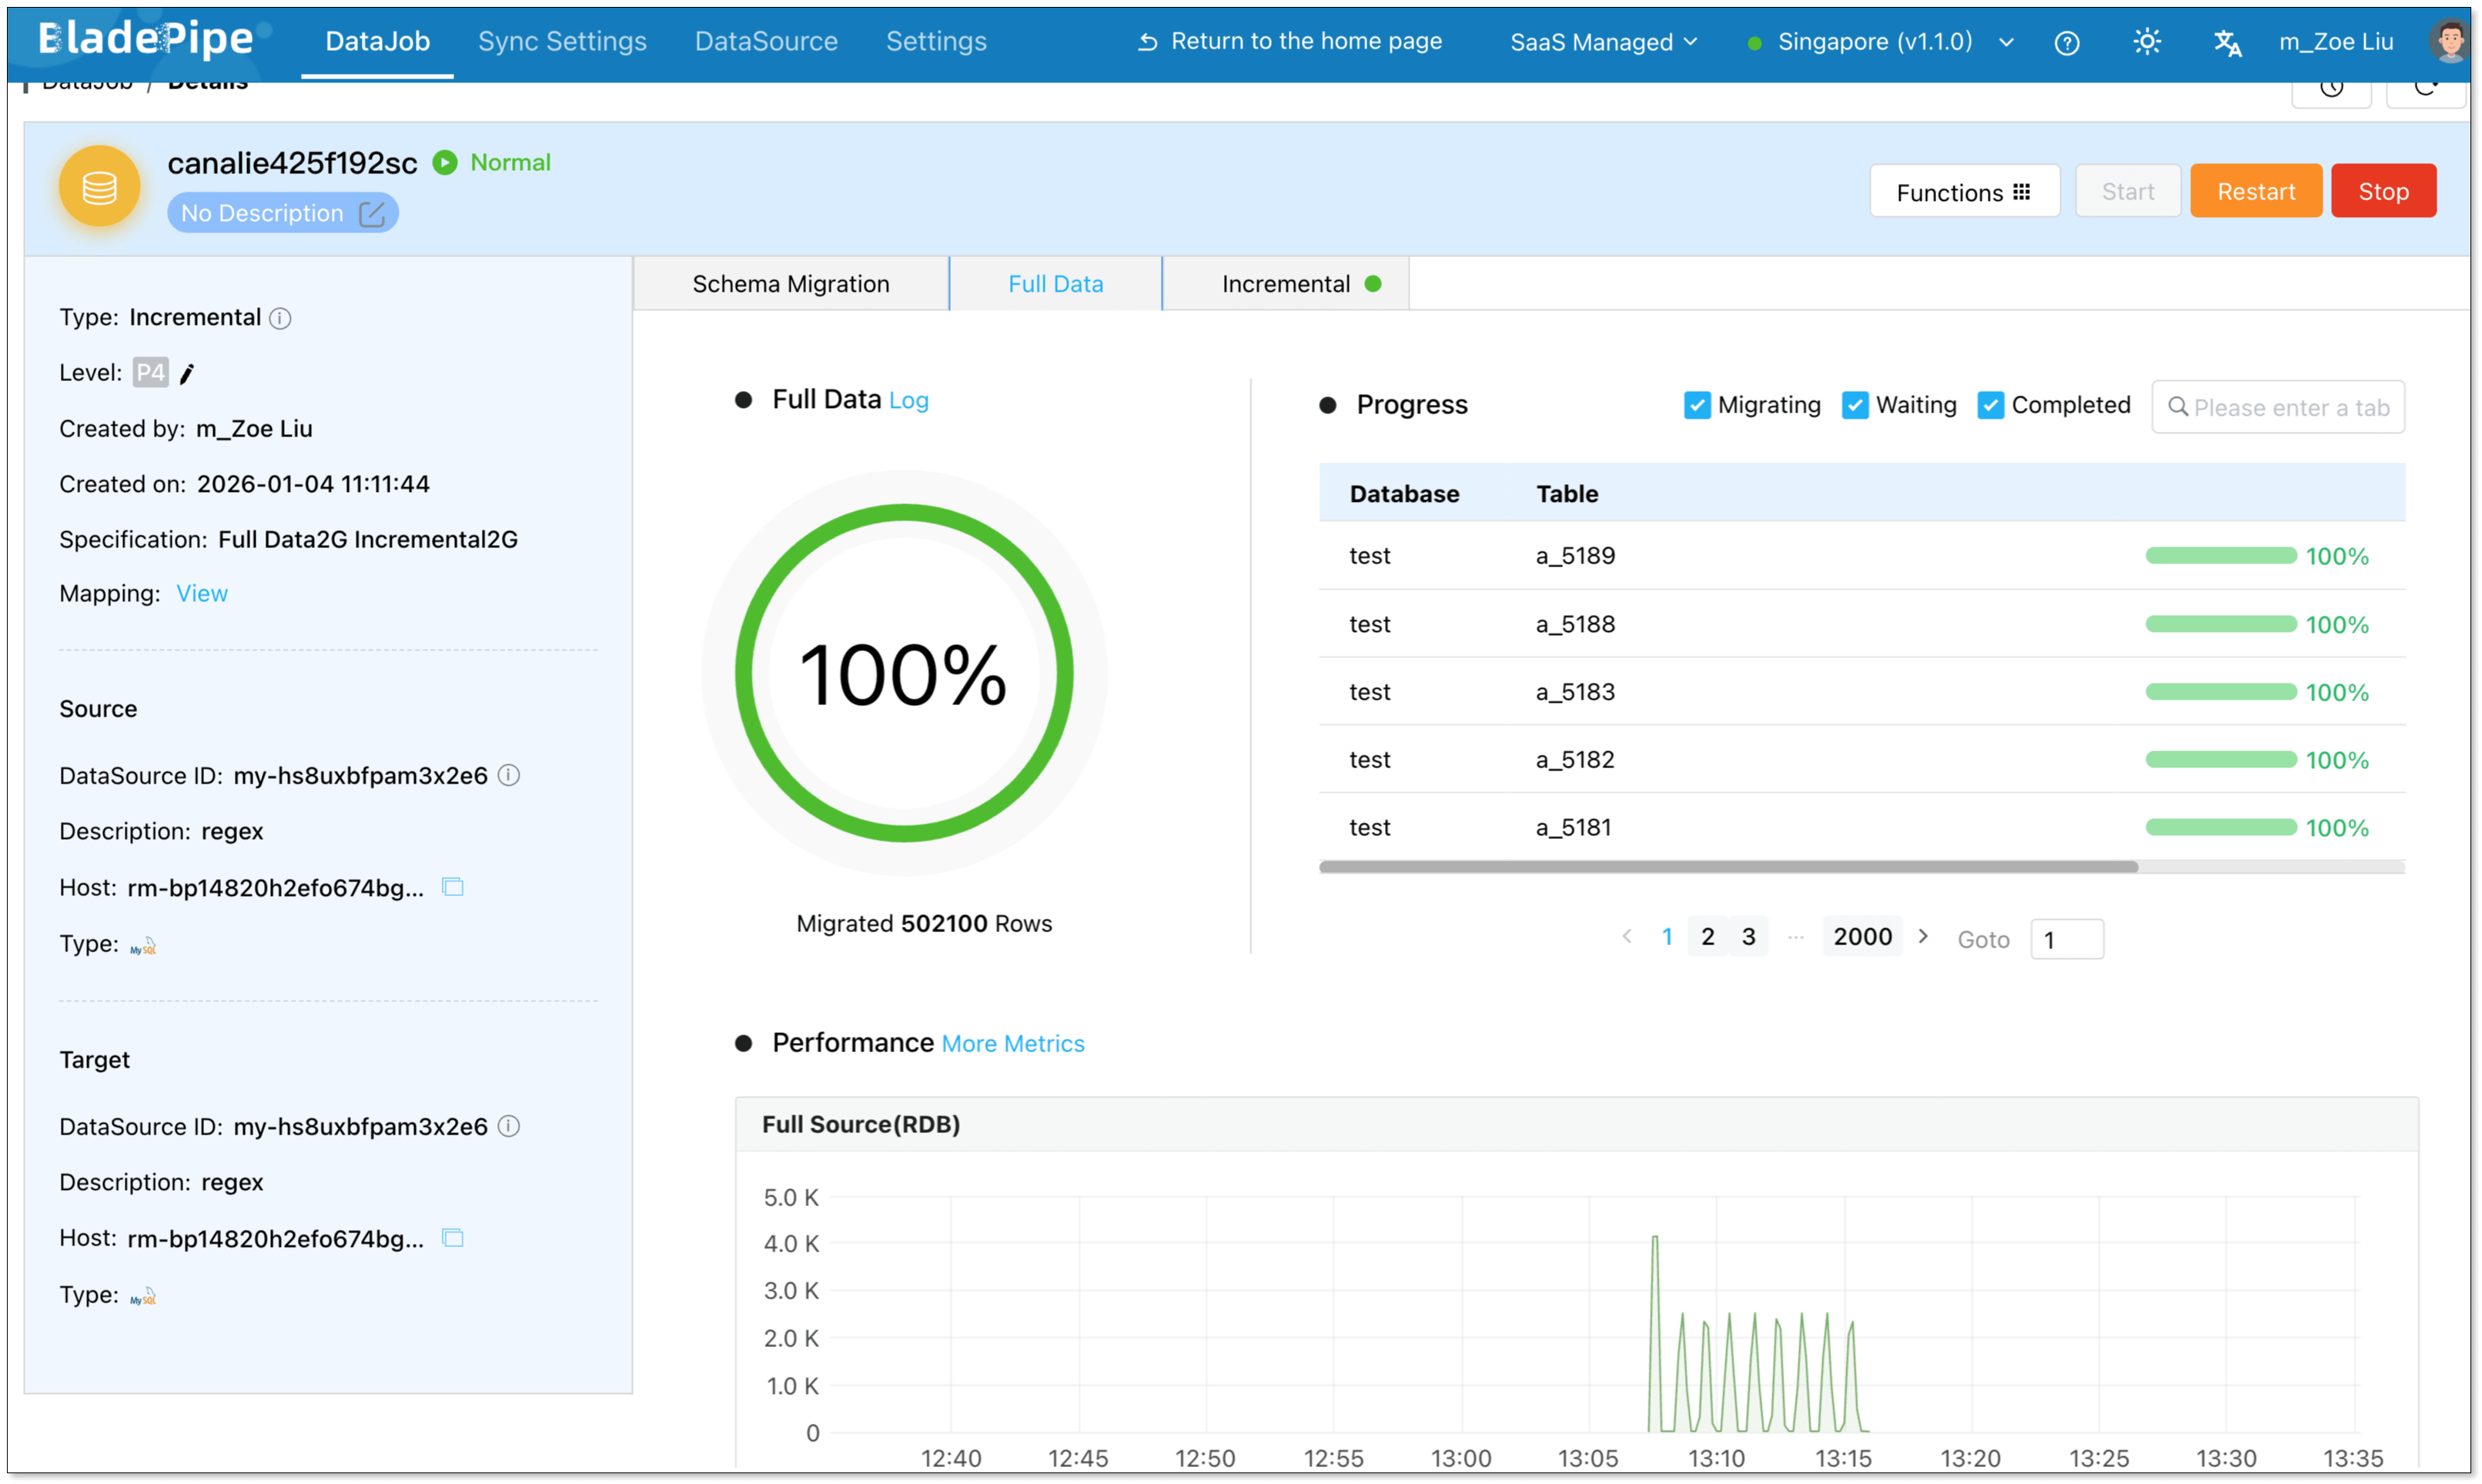
Task: Click the progress table horizontal scrollbar
Action: point(1728,867)
